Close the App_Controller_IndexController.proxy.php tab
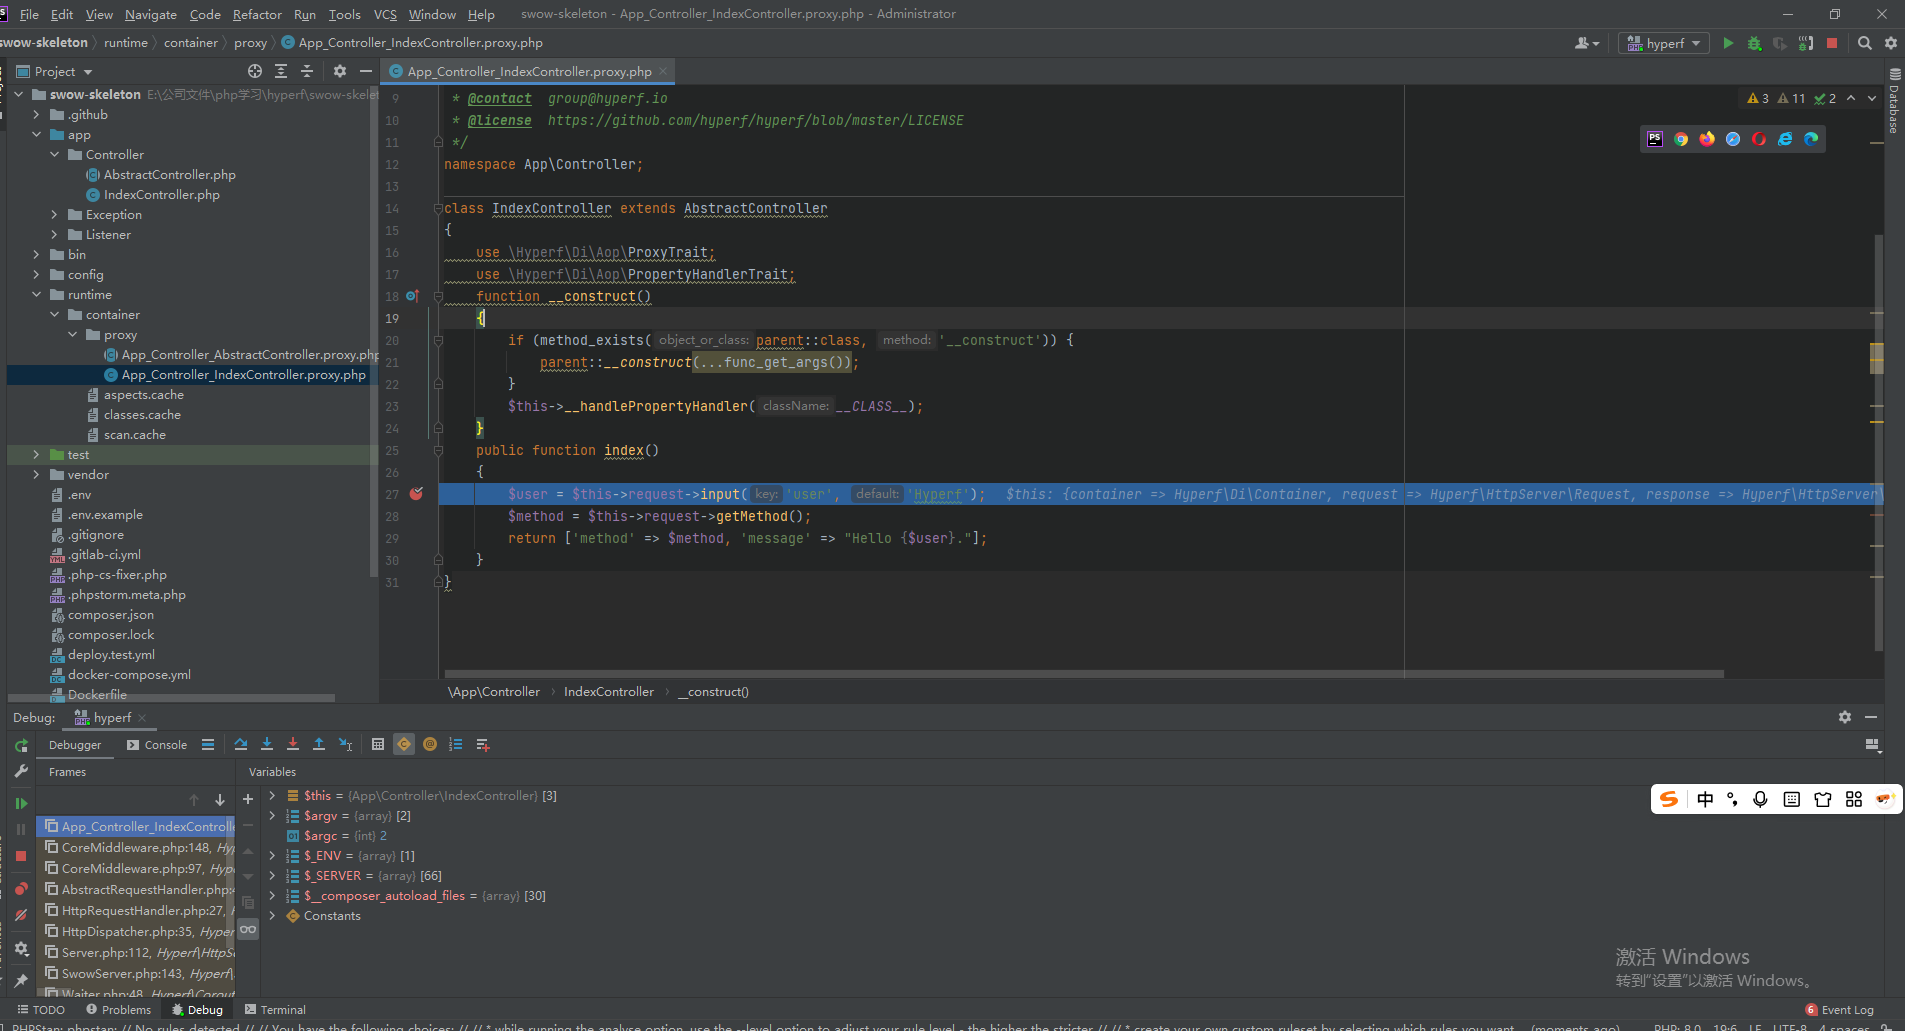This screenshot has height=1031, width=1905. click(662, 72)
